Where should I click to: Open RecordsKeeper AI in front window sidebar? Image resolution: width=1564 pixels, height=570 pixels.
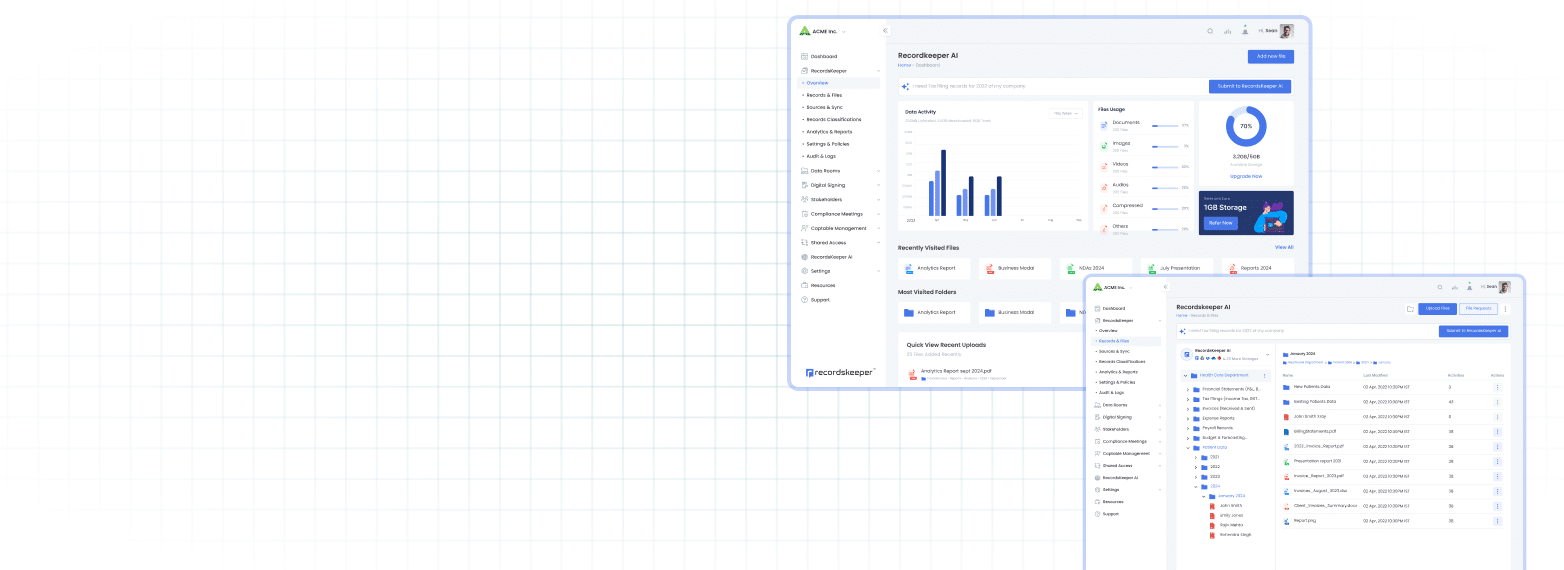click(1117, 477)
